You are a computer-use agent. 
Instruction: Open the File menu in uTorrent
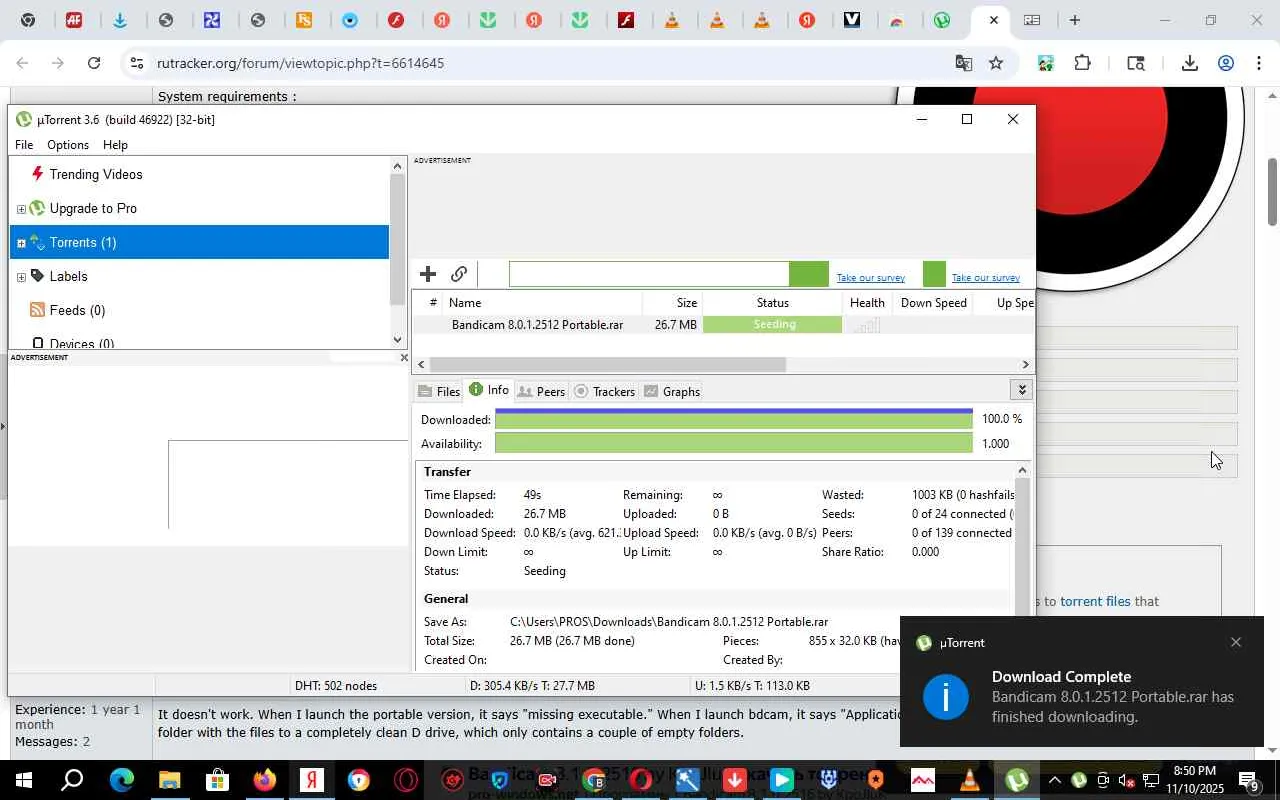[24, 145]
